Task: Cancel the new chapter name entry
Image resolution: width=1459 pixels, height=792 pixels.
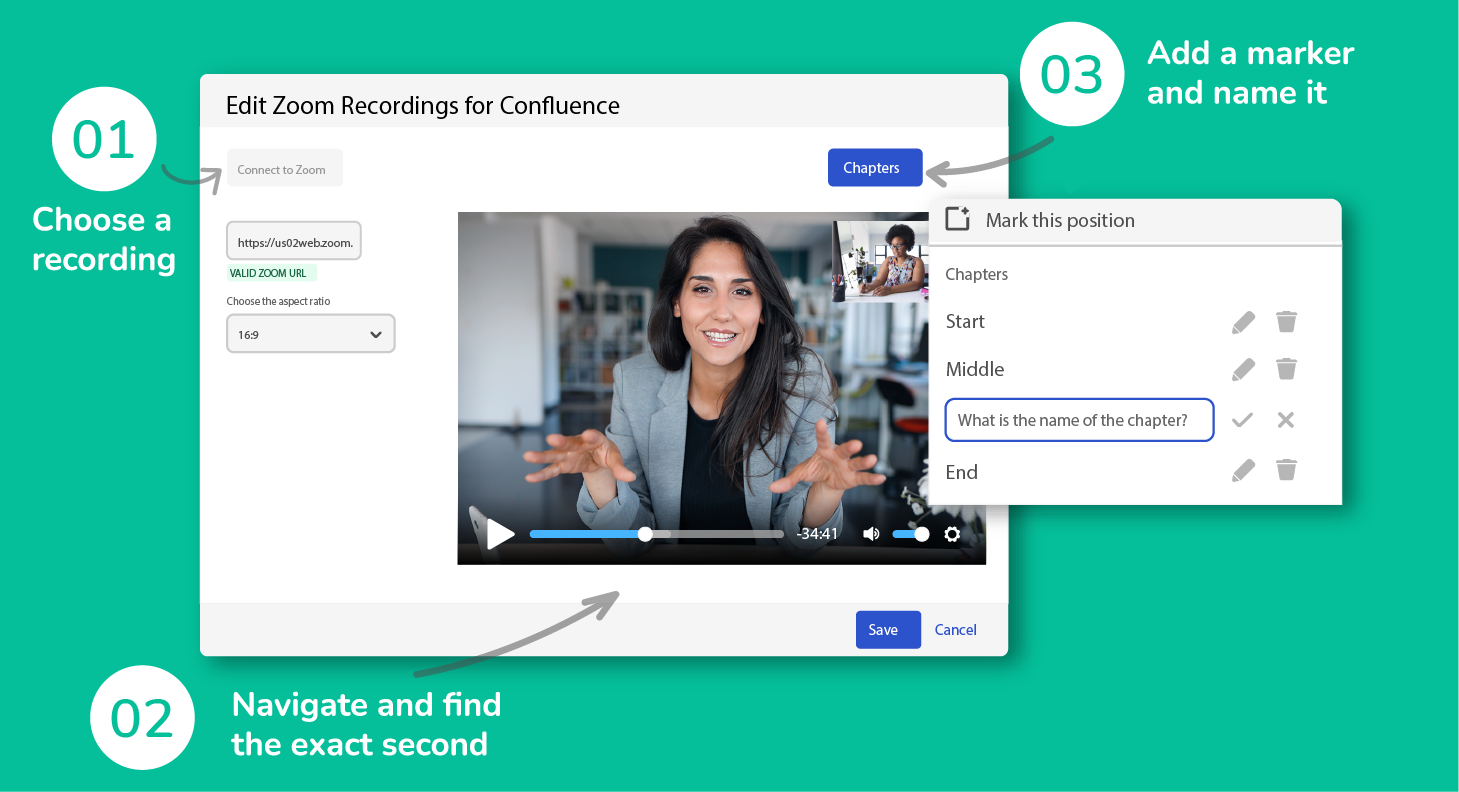Action: coord(1286,420)
